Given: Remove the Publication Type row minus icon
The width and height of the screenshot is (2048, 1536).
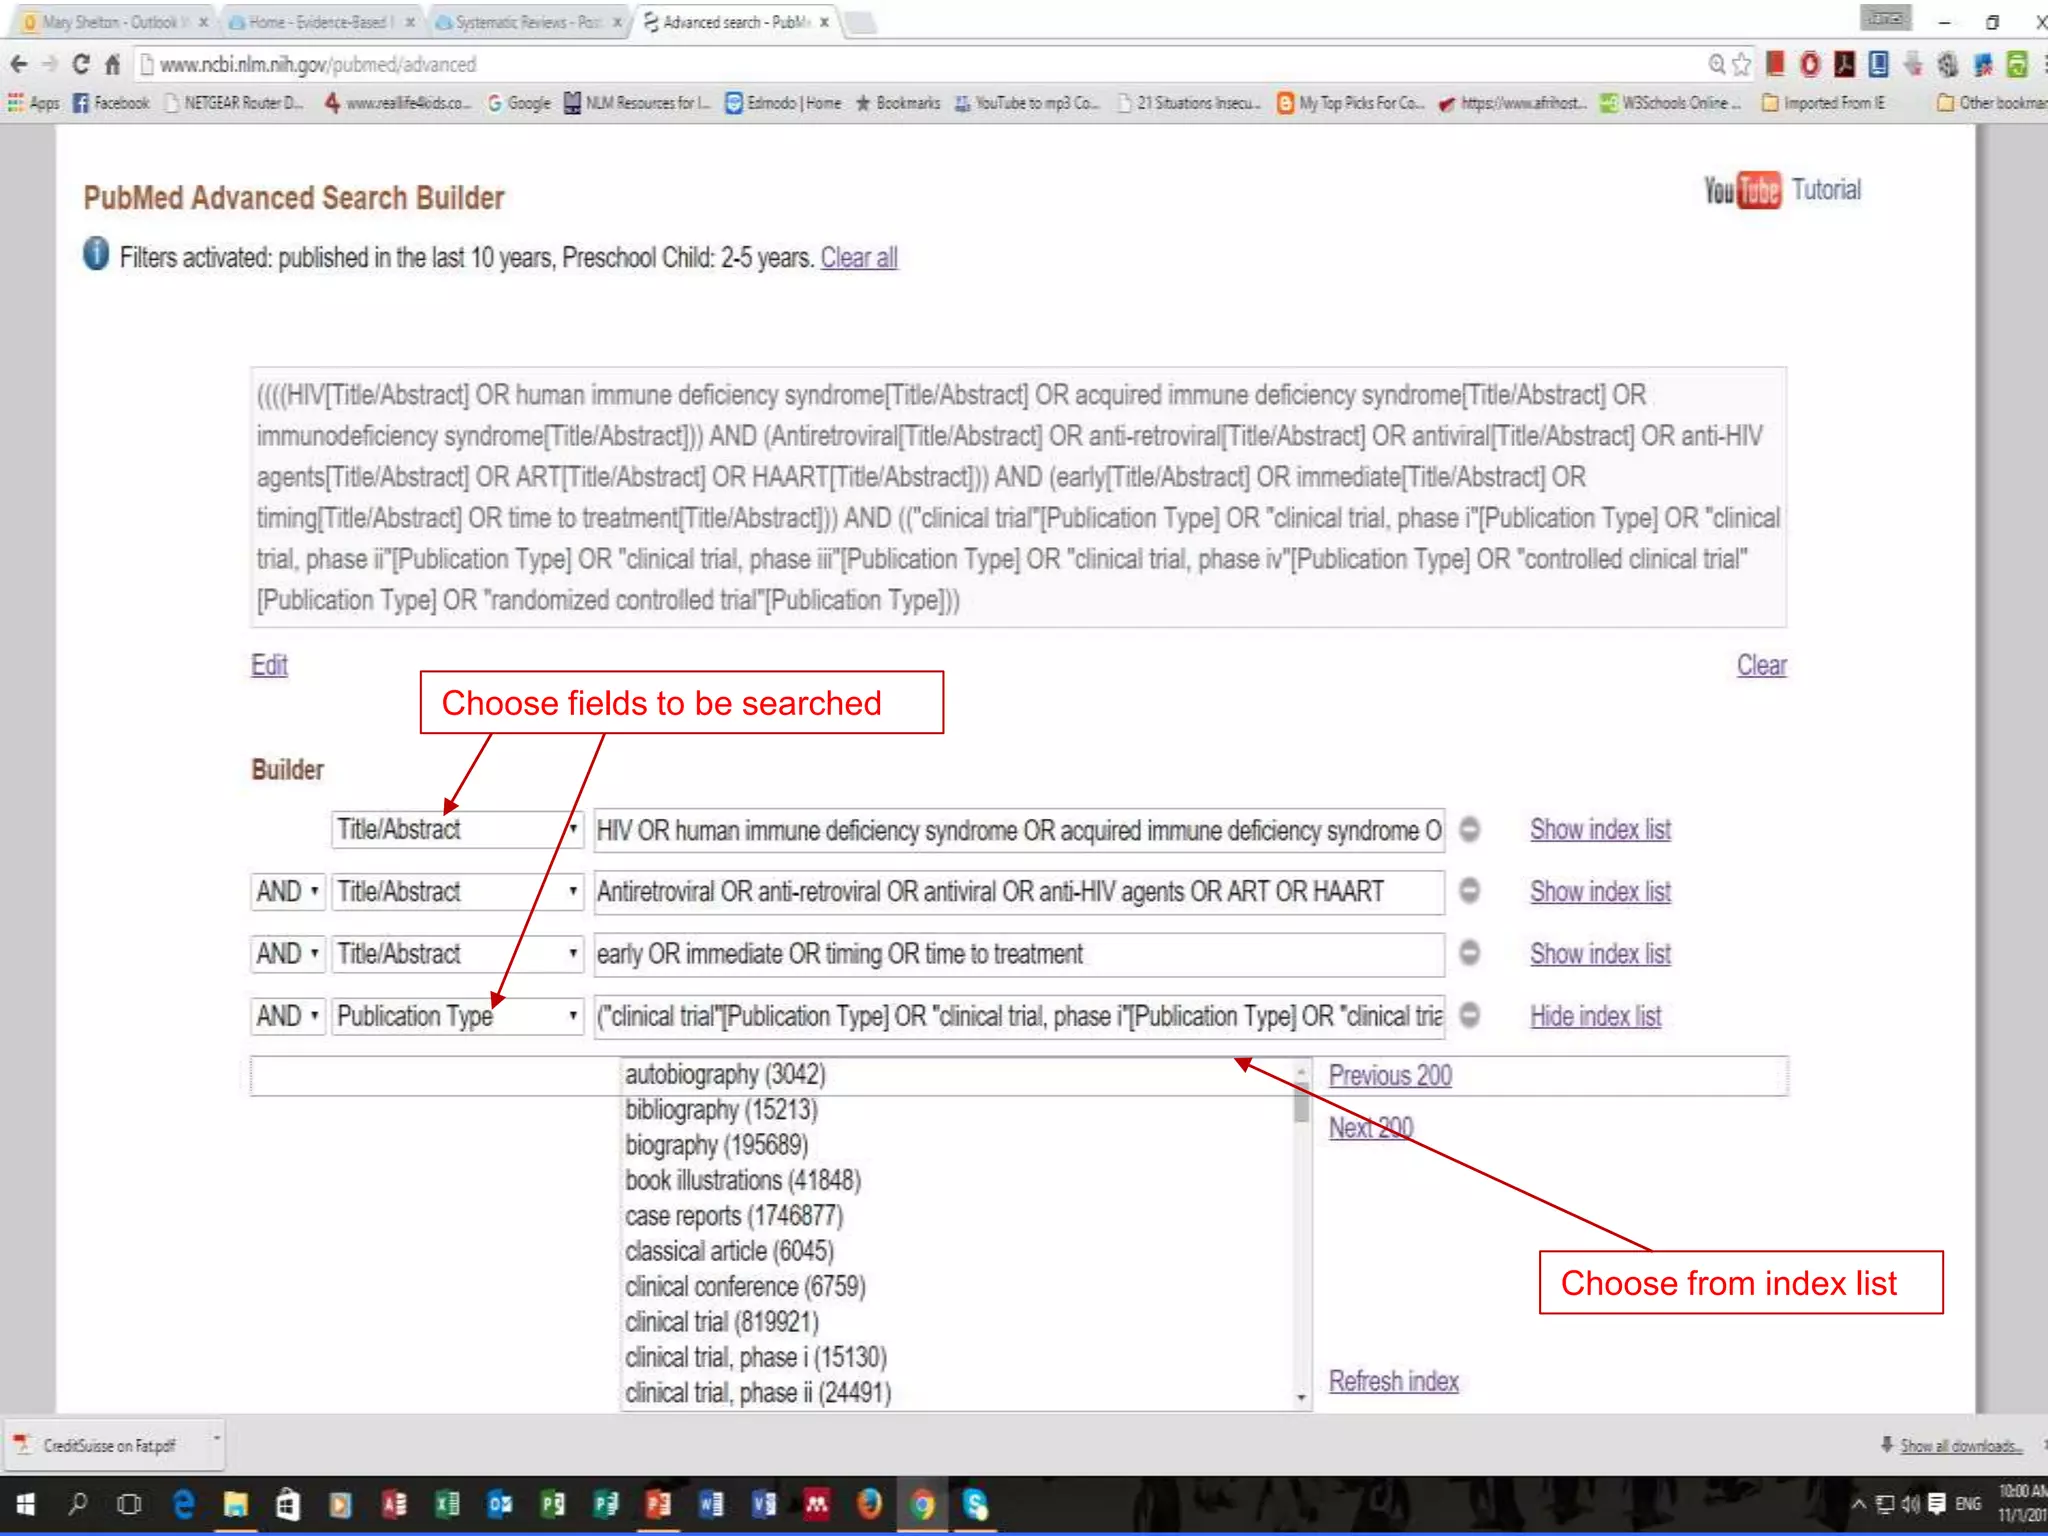Looking at the screenshot, I should tap(1469, 1015).
